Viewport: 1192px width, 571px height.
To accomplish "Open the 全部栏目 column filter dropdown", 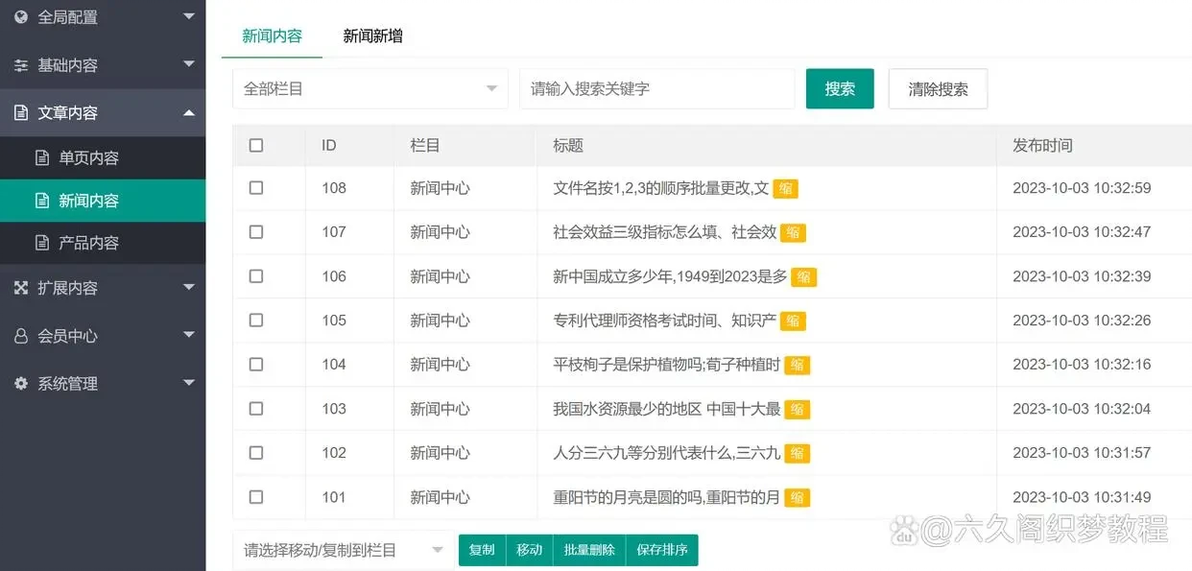I will click(x=370, y=89).
